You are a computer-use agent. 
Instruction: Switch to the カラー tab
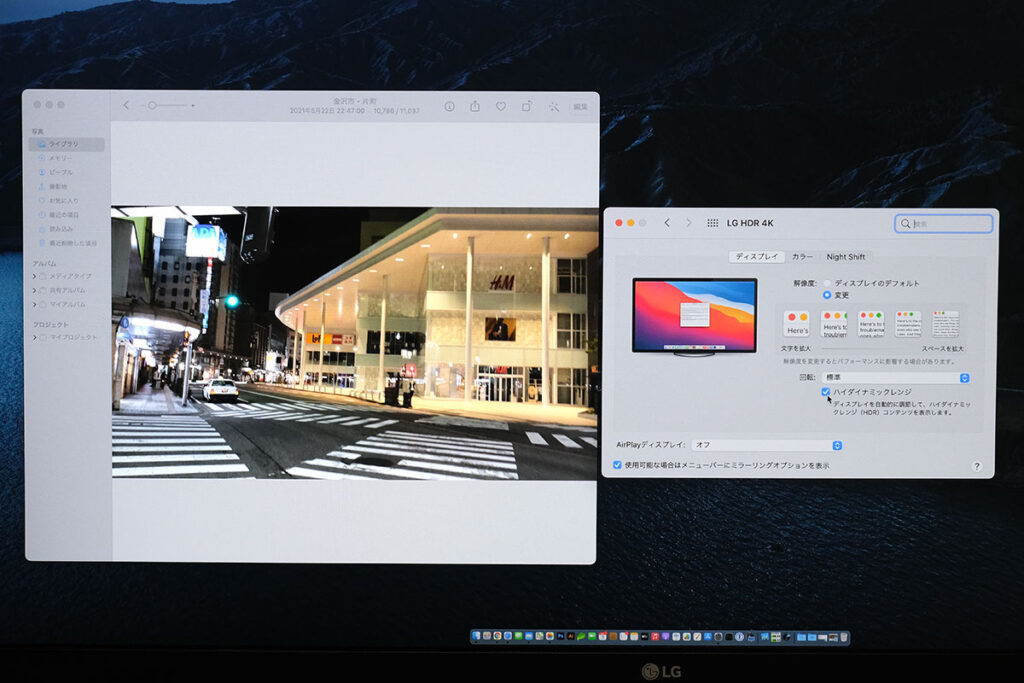click(802, 257)
